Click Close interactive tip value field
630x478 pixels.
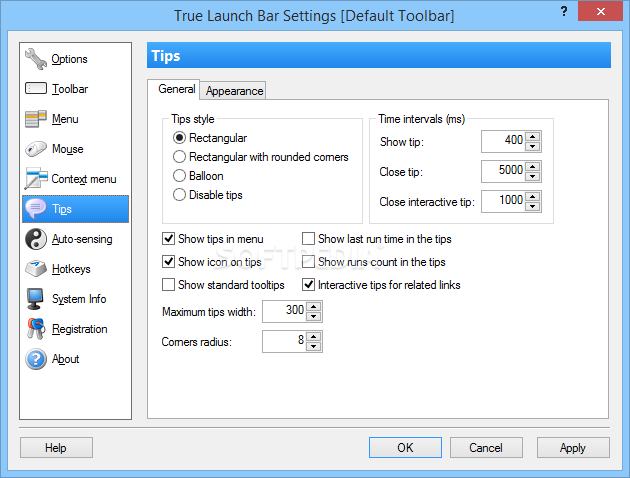pos(503,201)
